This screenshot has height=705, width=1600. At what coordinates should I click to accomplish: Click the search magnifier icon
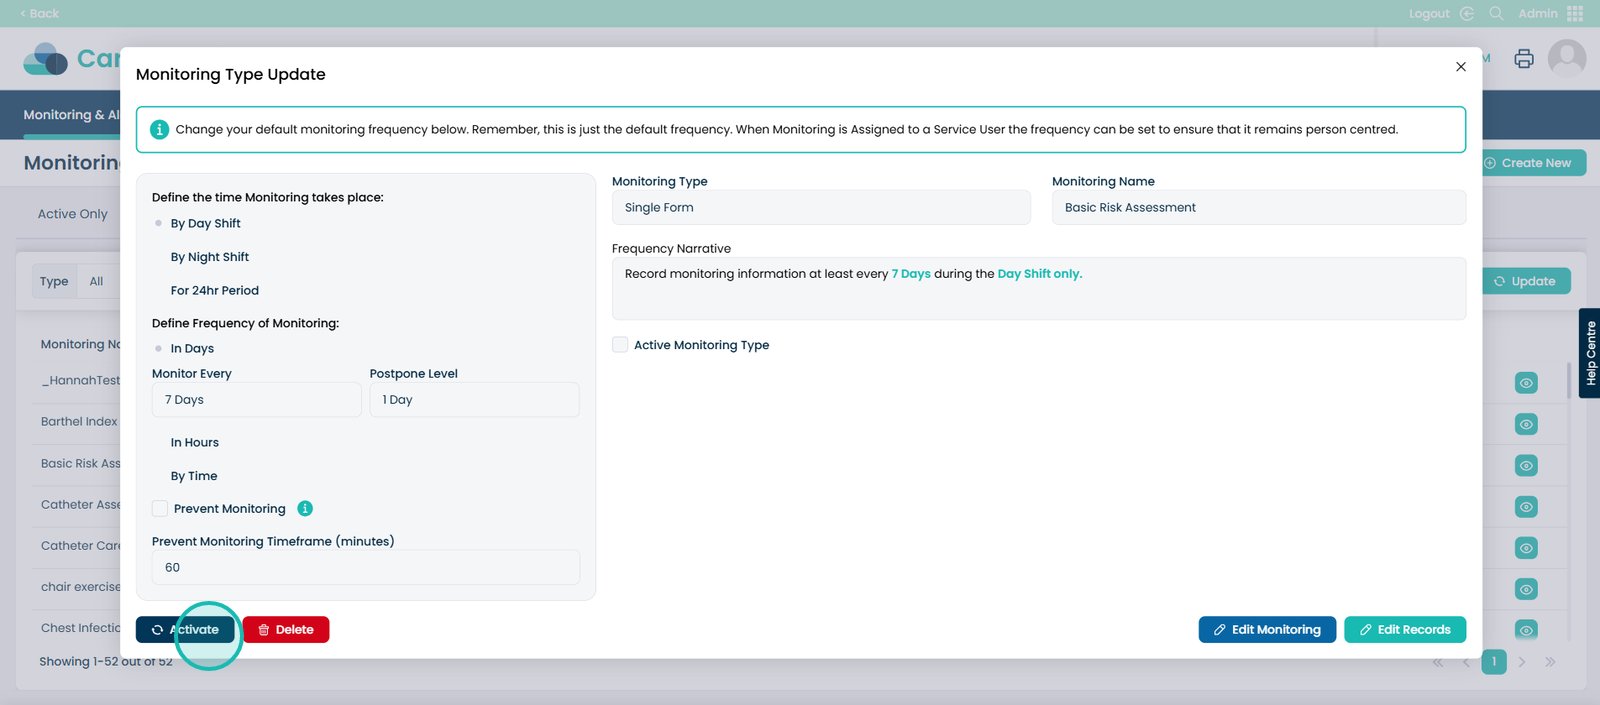(x=1496, y=14)
